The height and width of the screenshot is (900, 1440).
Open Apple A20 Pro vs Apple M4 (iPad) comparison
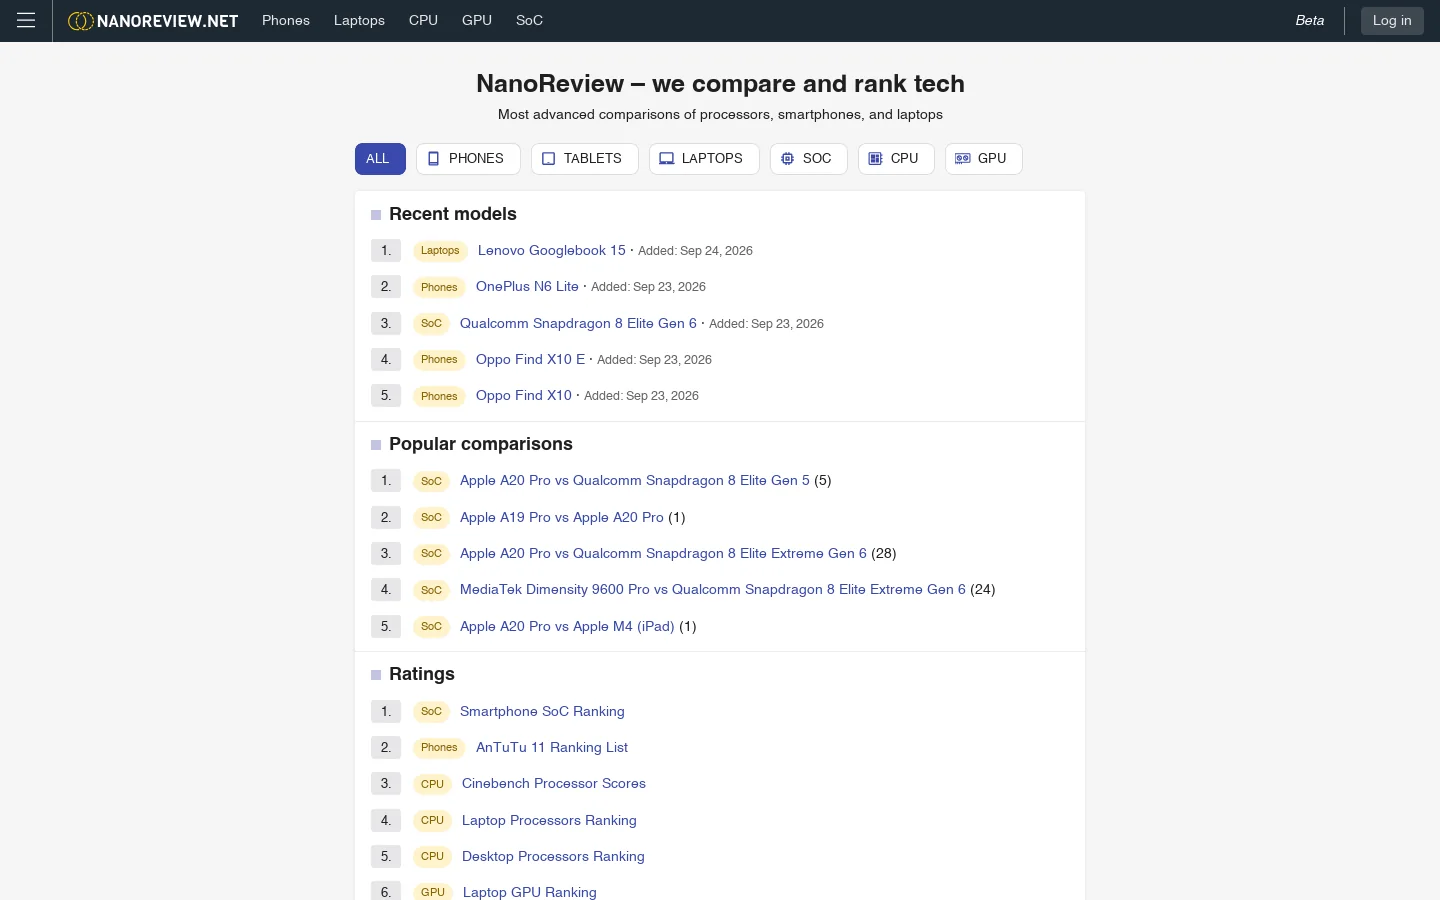pyautogui.click(x=567, y=626)
